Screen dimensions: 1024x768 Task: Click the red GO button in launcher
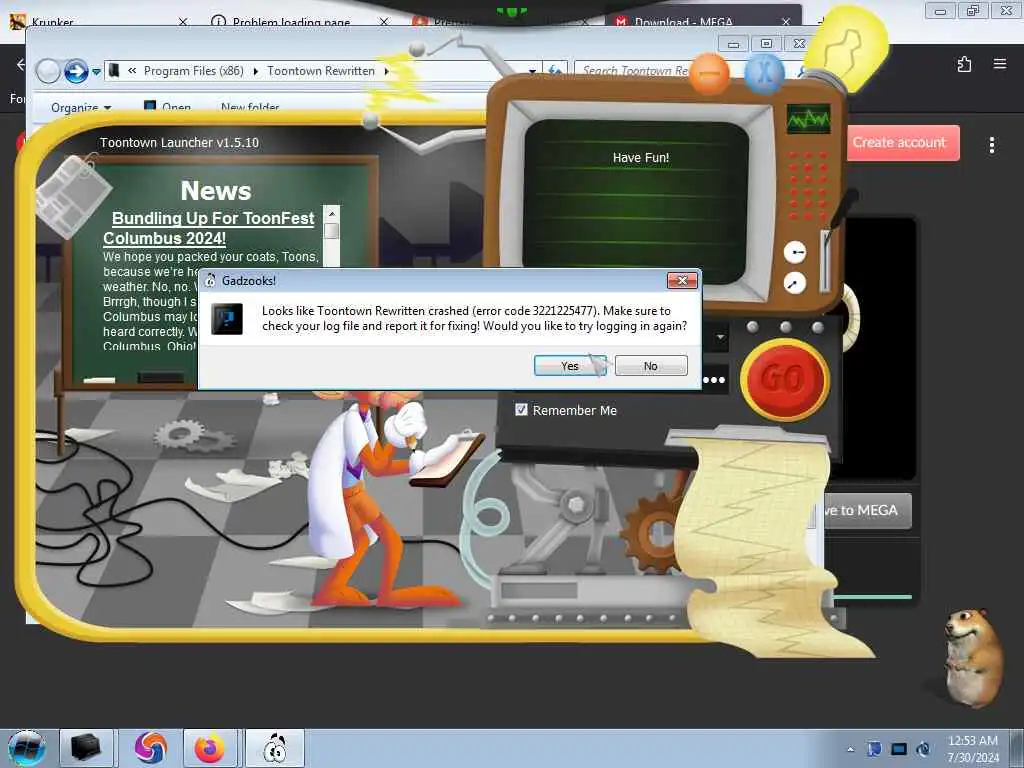[x=785, y=379]
